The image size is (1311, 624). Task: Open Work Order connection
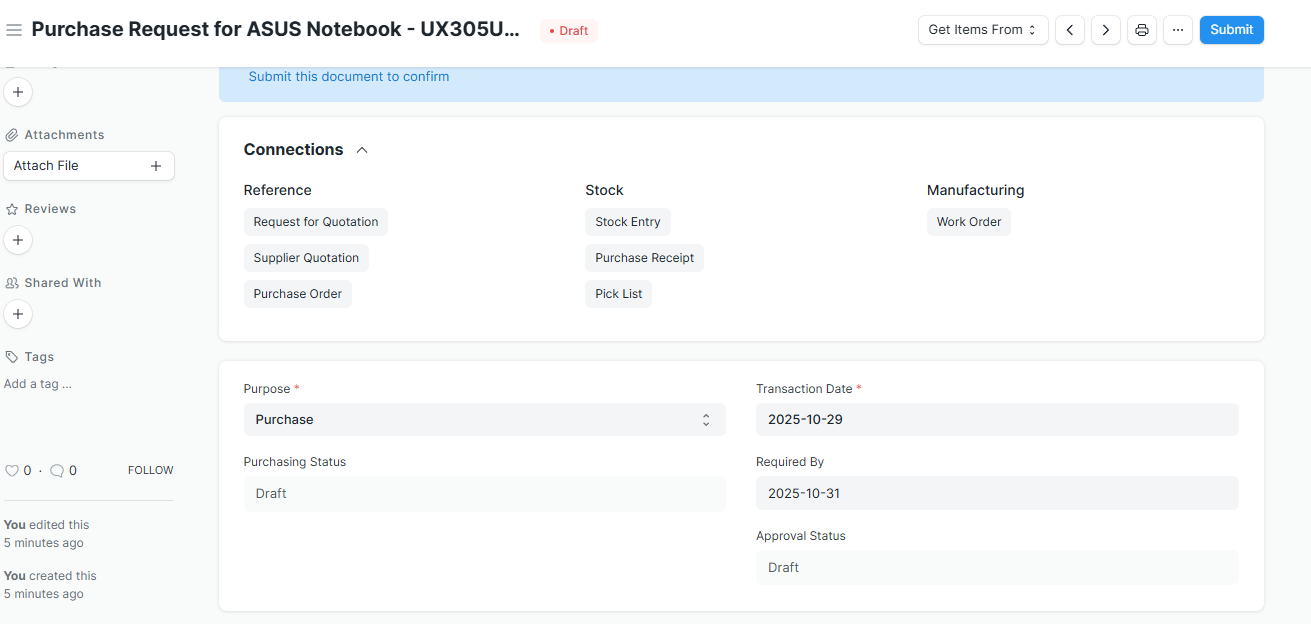click(968, 222)
